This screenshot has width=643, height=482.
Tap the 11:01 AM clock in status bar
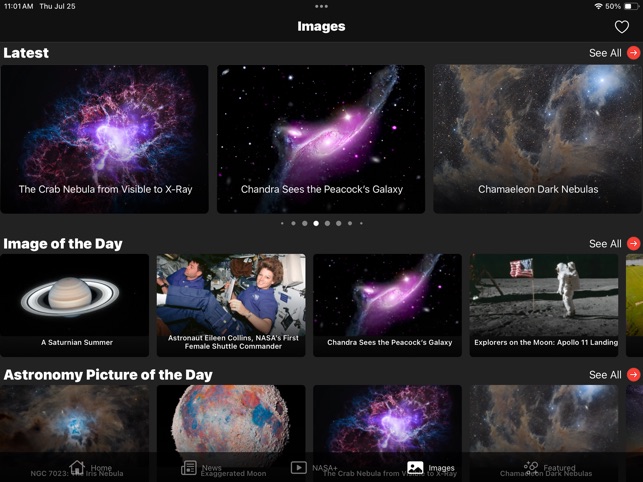18,6
